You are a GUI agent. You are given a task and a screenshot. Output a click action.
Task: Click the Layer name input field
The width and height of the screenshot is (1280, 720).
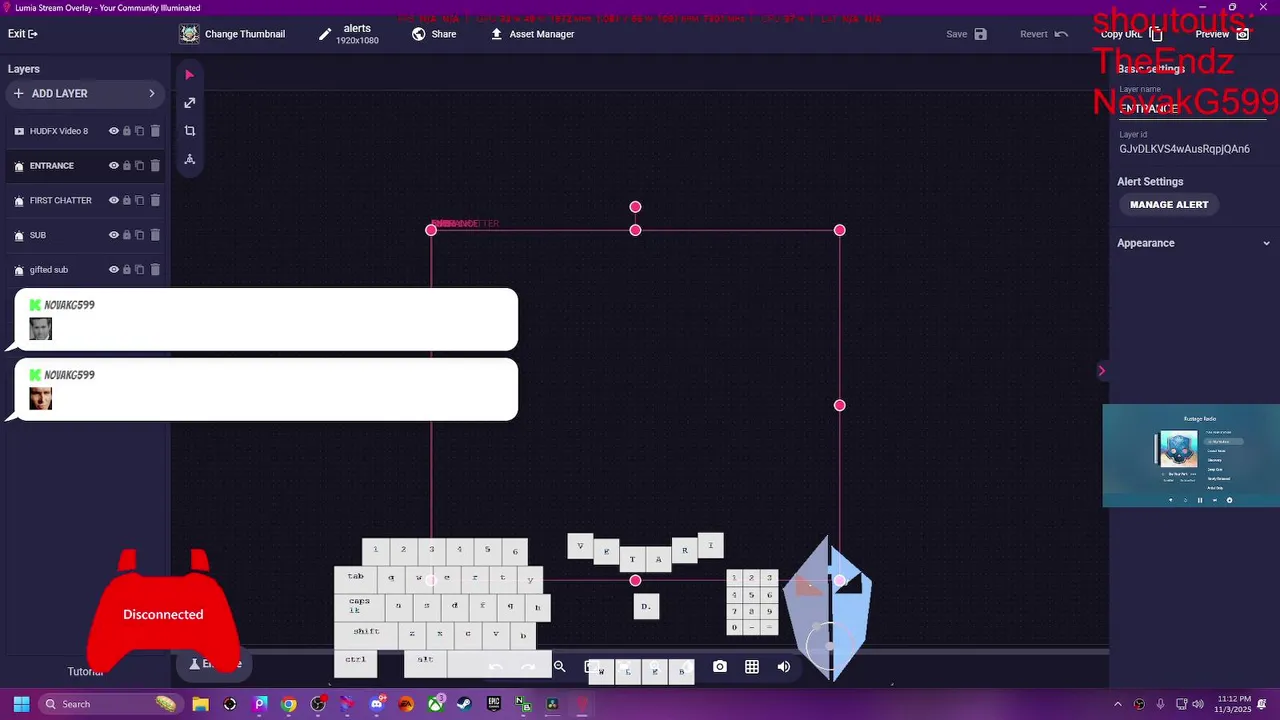tap(1194, 108)
